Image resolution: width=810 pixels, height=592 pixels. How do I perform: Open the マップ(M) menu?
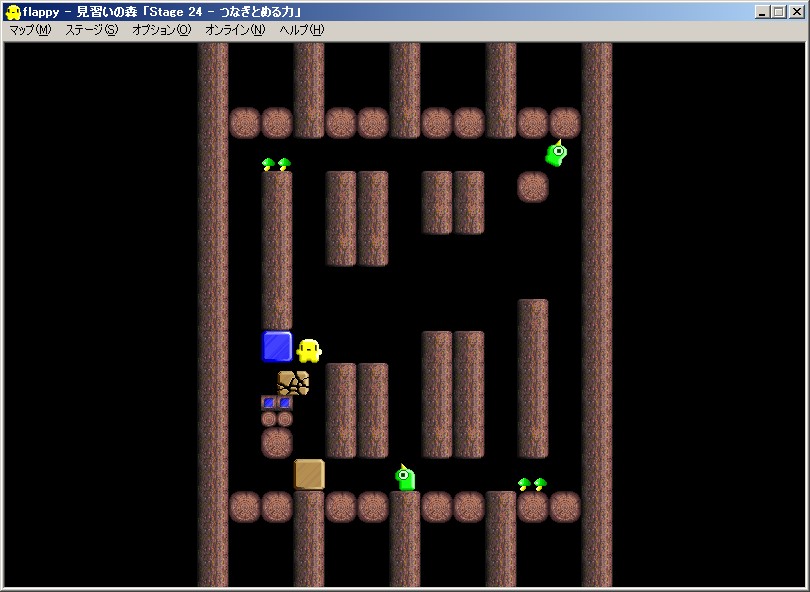(x=30, y=30)
